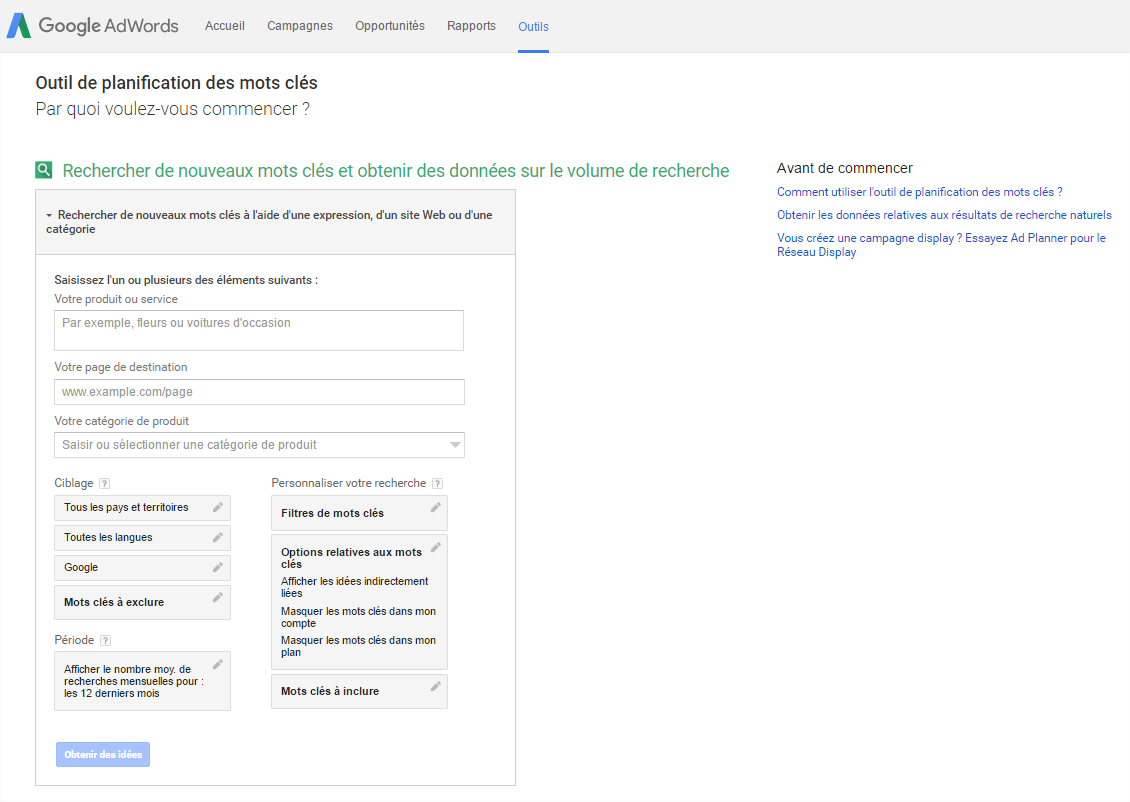Screen dimensions: 1130x802
Task: Go to the Accueil tab
Action: pyautogui.click(x=225, y=26)
